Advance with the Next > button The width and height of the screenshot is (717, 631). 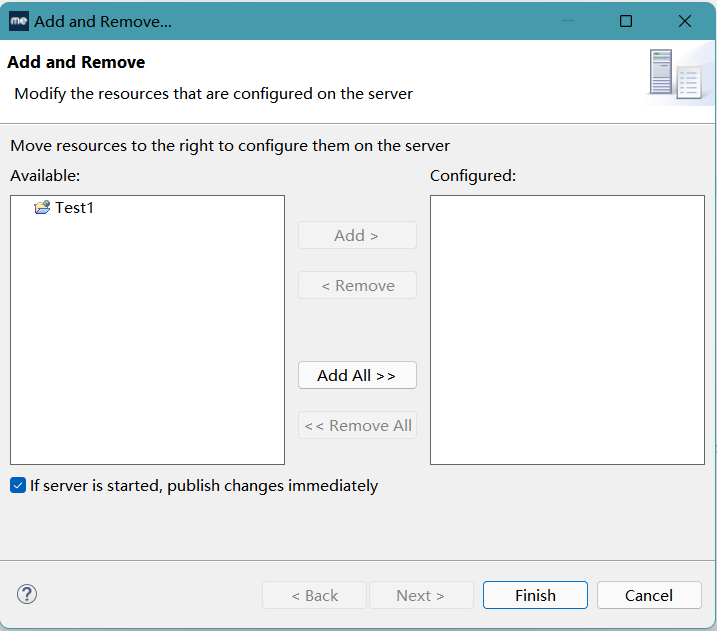click(x=420, y=595)
